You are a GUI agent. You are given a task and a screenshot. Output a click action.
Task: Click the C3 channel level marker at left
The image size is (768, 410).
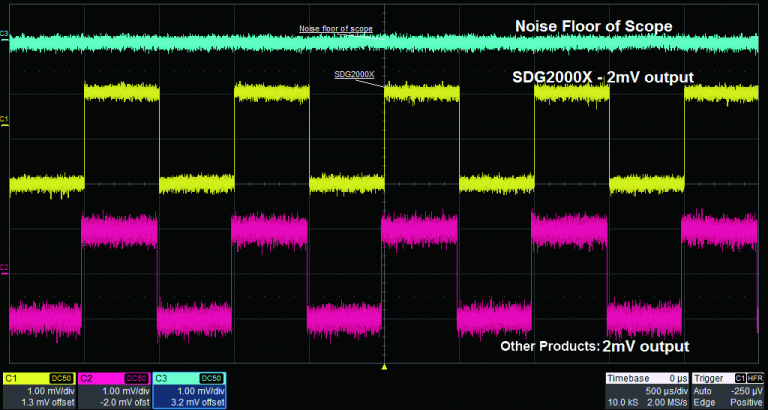(x=5, y=35)
